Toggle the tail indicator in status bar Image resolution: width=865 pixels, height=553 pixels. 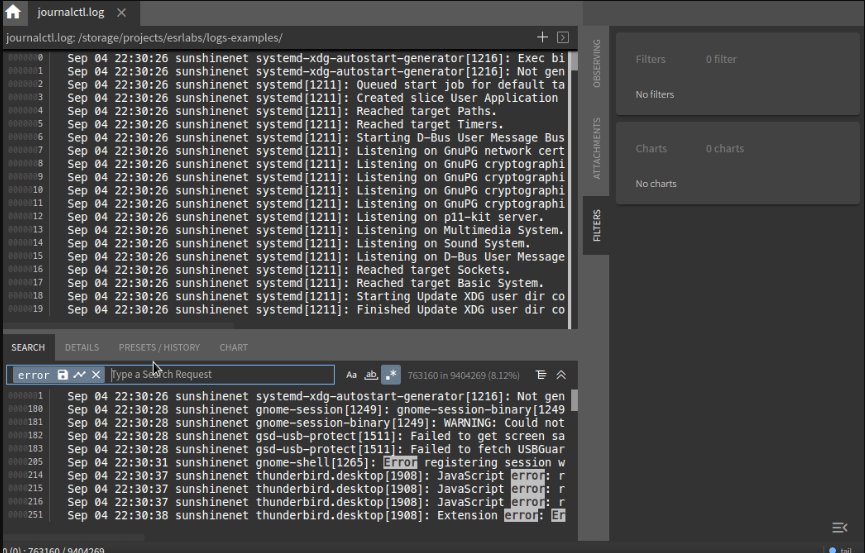point(839,549)
